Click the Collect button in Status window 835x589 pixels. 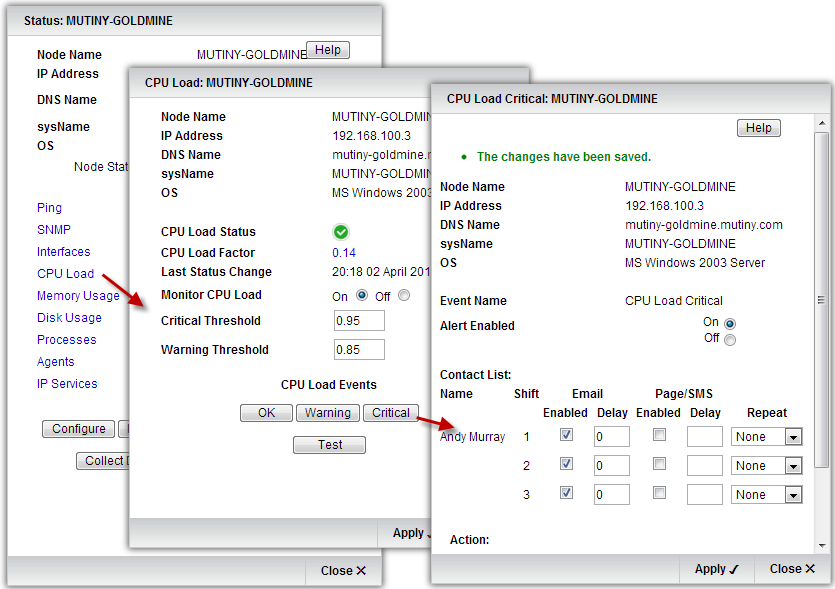(x=103, y=461)
